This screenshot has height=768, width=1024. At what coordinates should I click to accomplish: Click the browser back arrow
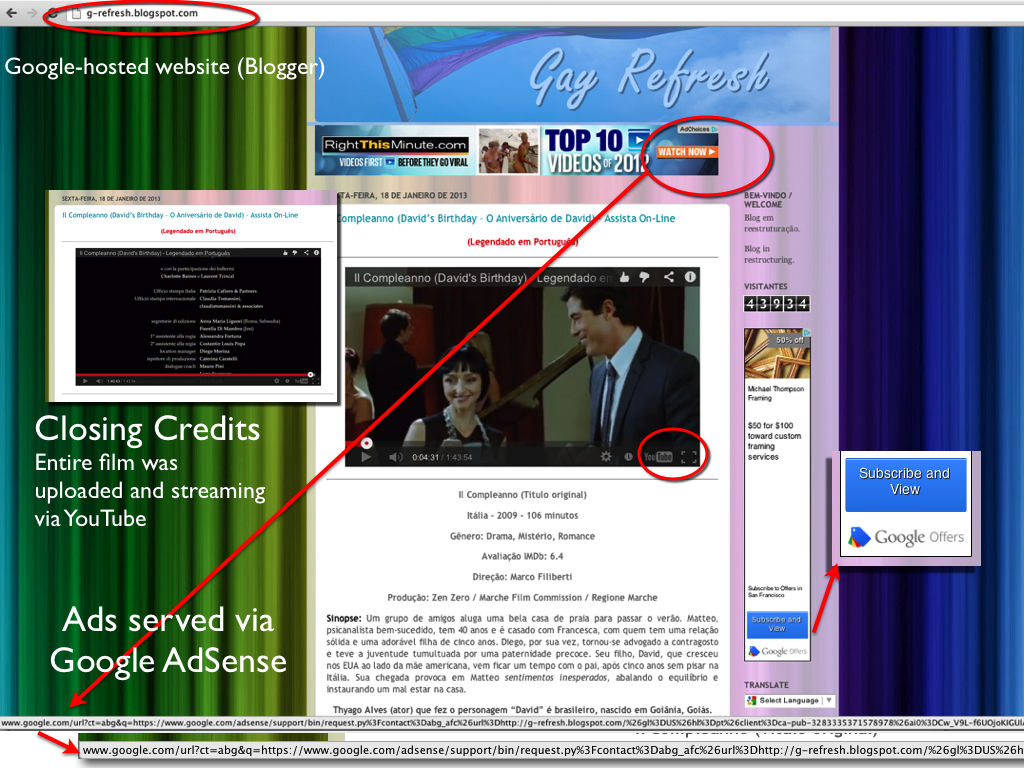(11, 13)
